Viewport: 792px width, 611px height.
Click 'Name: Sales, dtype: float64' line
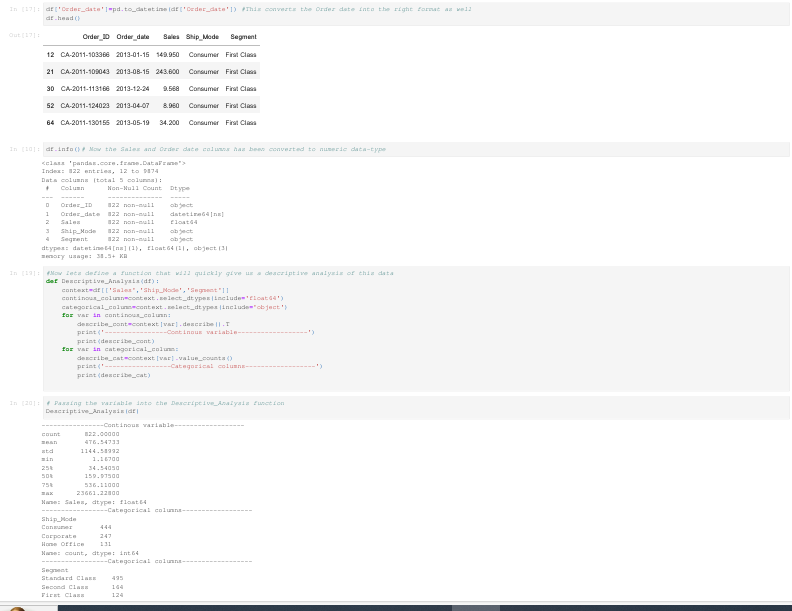[x=94, y=502]
